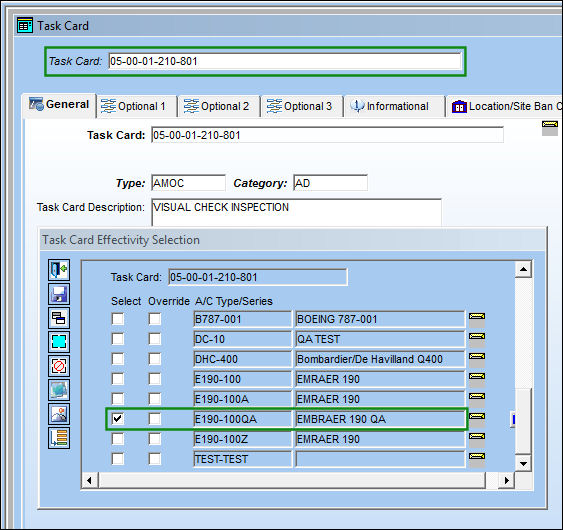
Task: Click the Type field containing AMOC
Action: 189,183
